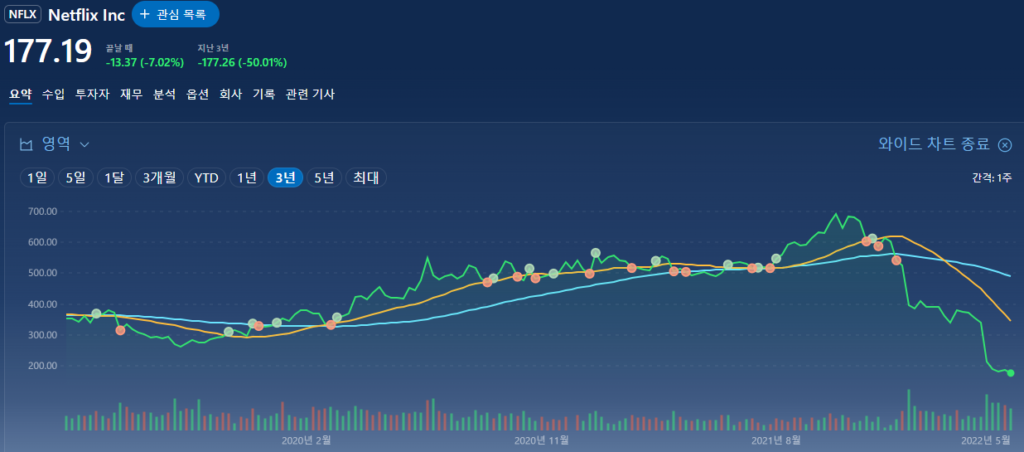The image size is (1024, 452).
Task: Show maximum history with 최대
Action: (365, 178)
